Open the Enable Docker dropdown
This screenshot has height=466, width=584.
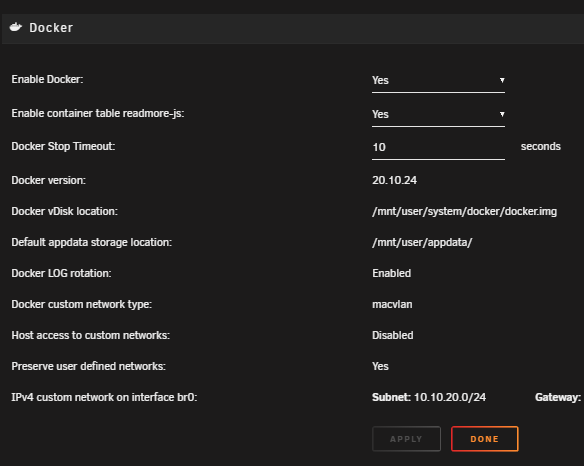[438, 80]
